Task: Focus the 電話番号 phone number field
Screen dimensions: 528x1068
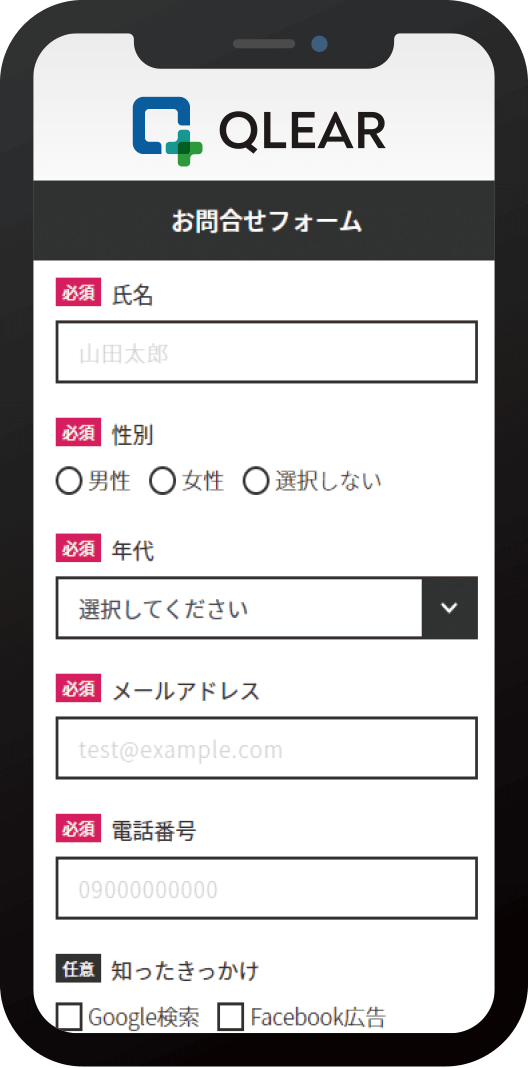Action: (x=266, y=888)
